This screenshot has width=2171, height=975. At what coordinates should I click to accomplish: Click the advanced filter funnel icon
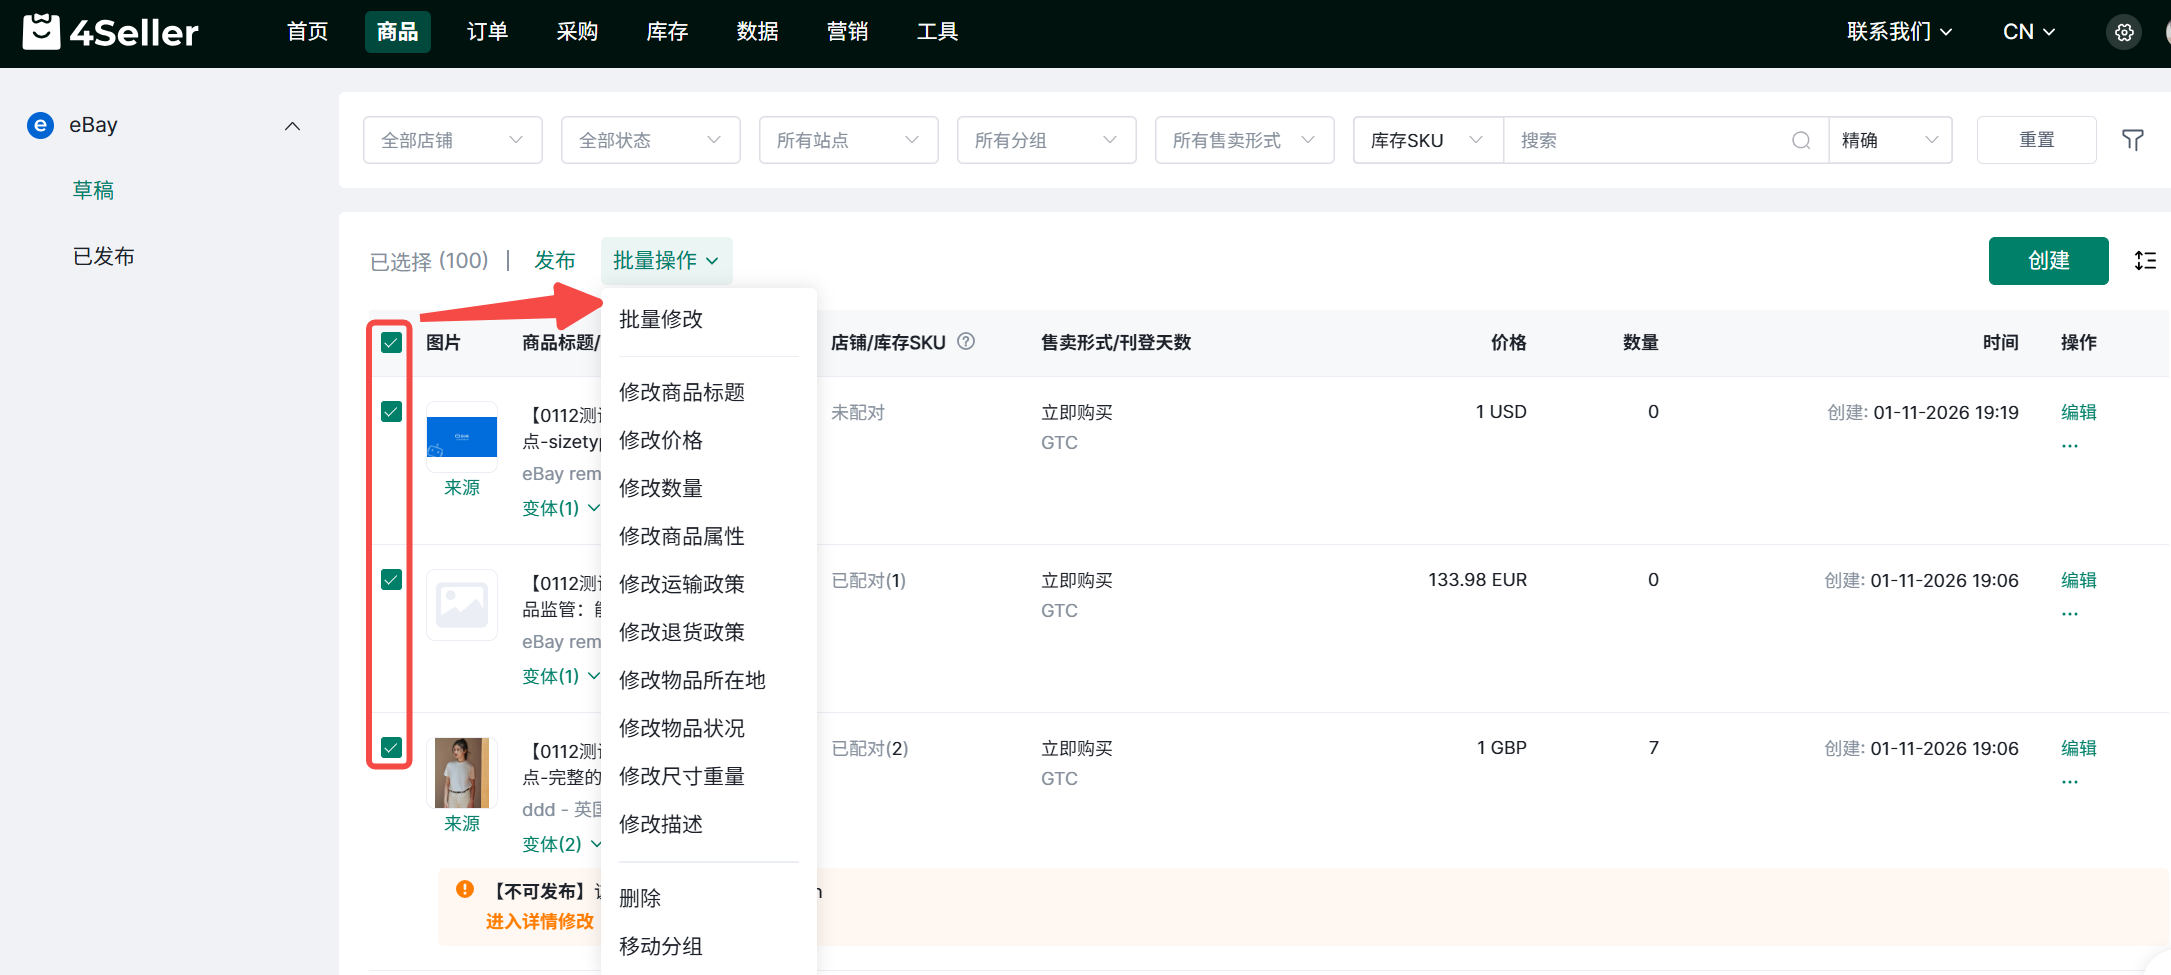pyautogui.click(x=2132, y=140)
